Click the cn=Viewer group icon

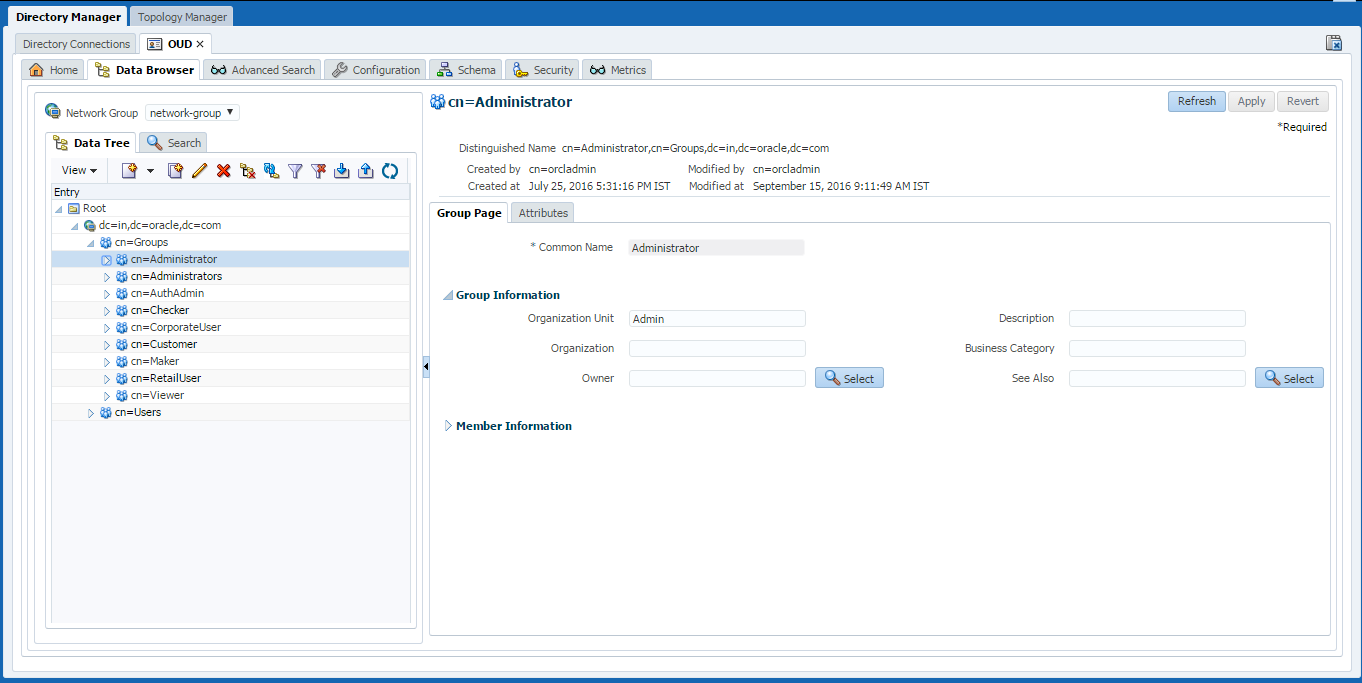click(x=122, y=395)
